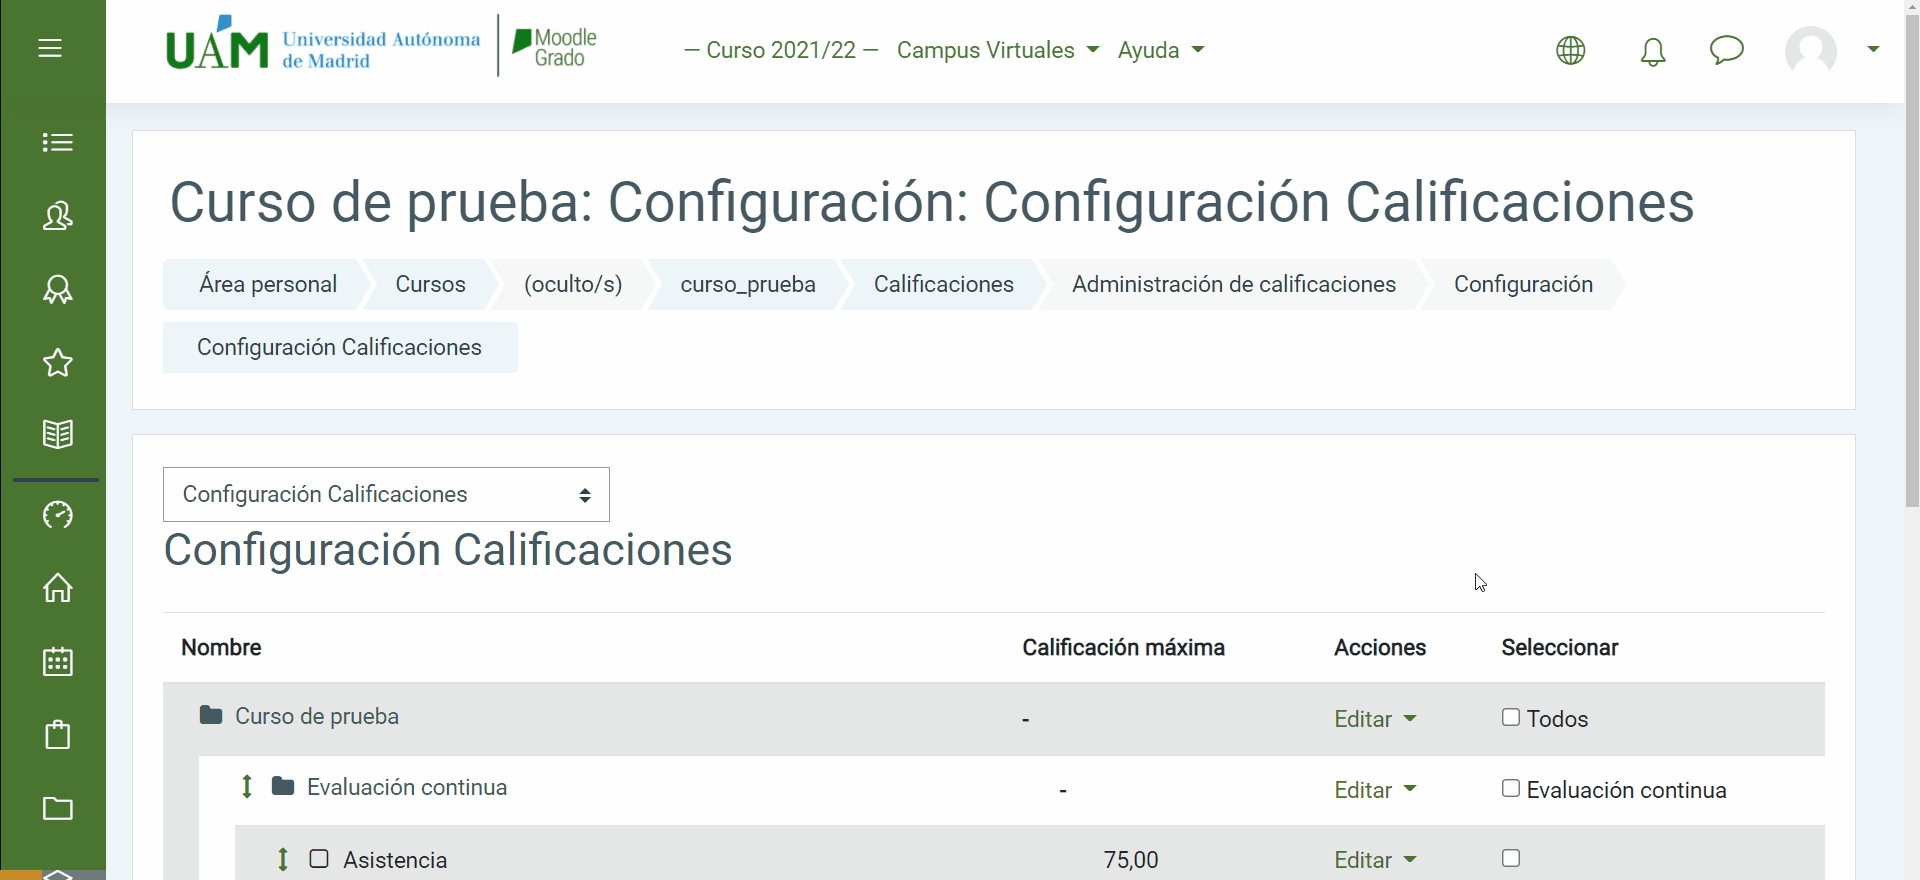Click the language globe icon
Screen dimensions: 1920x880
1570,51
